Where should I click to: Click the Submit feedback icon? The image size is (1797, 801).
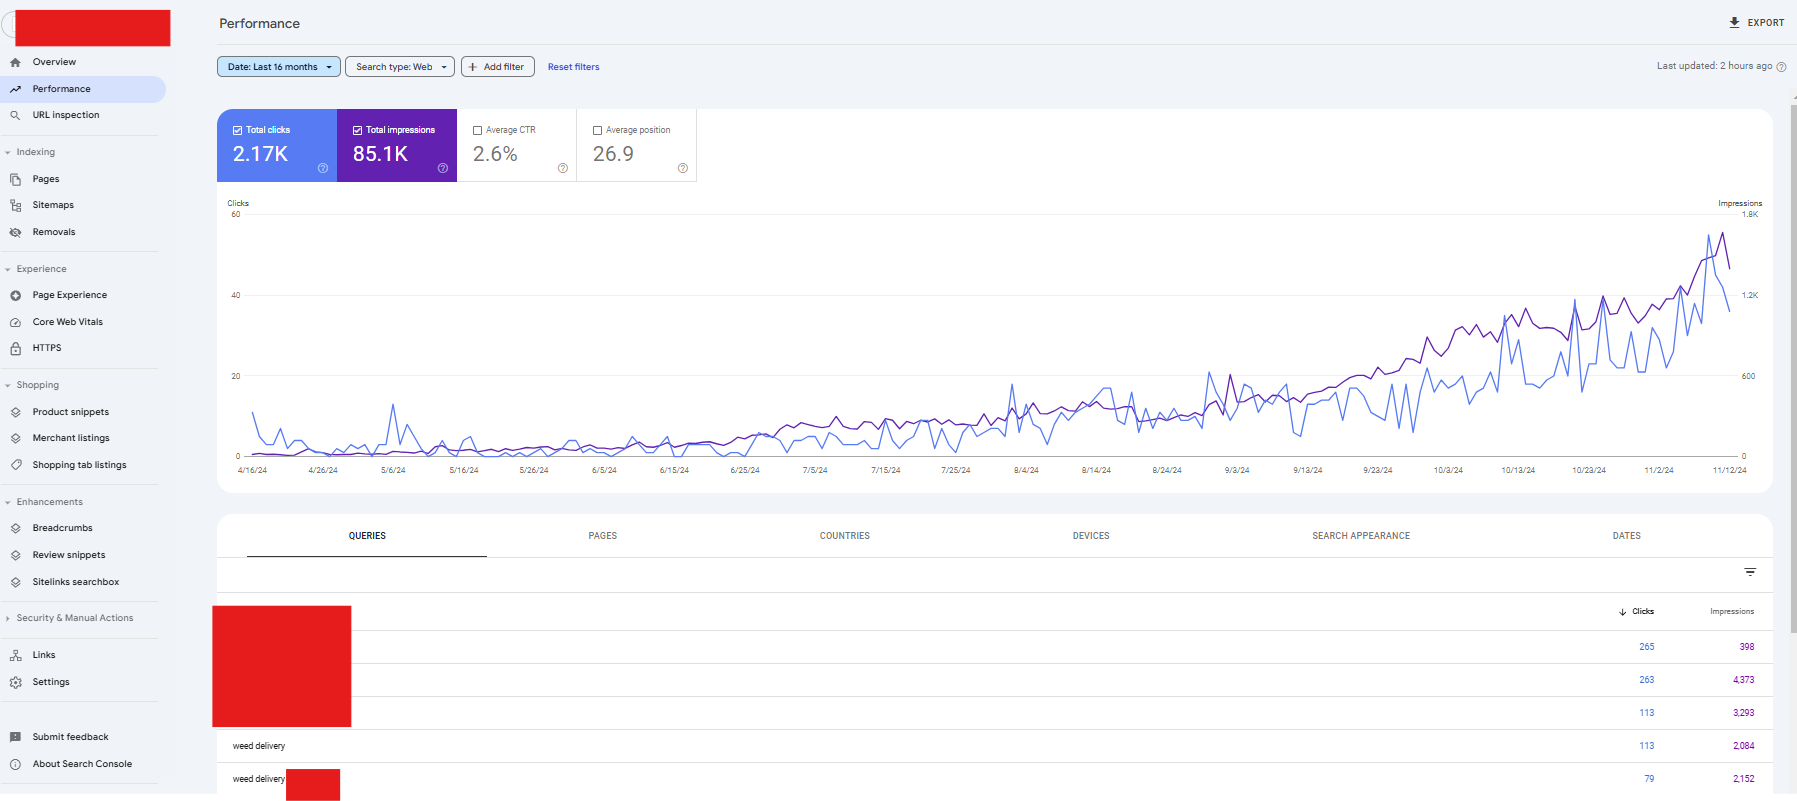point(15,737)
